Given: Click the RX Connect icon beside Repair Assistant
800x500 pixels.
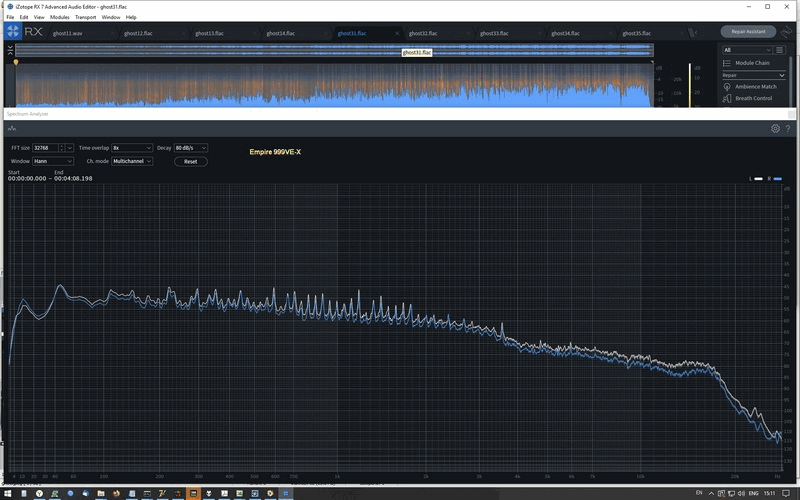Looking at the screenshot, I should coord(786,32).
